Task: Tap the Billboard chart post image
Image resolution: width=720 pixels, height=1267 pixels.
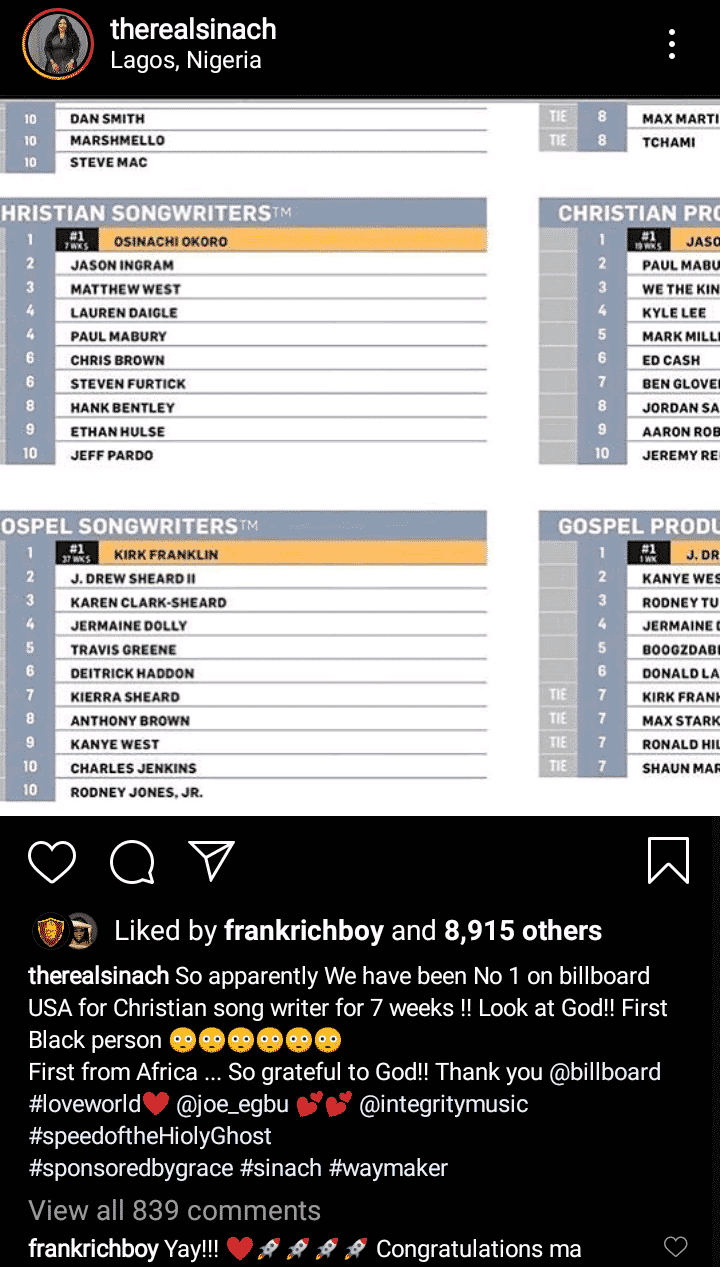Action: (x=360, y=456)
